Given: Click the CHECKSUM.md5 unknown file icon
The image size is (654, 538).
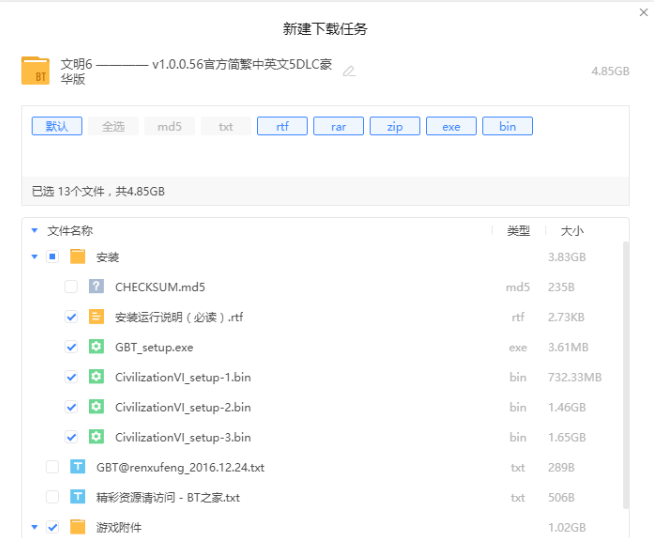Looking at the screenshot, I should click(96, 287).
